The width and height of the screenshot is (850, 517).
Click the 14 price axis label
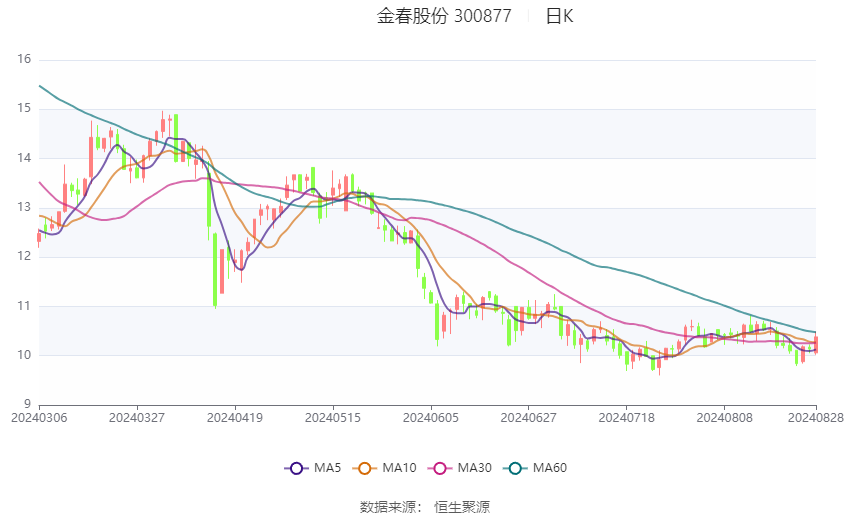24,158
